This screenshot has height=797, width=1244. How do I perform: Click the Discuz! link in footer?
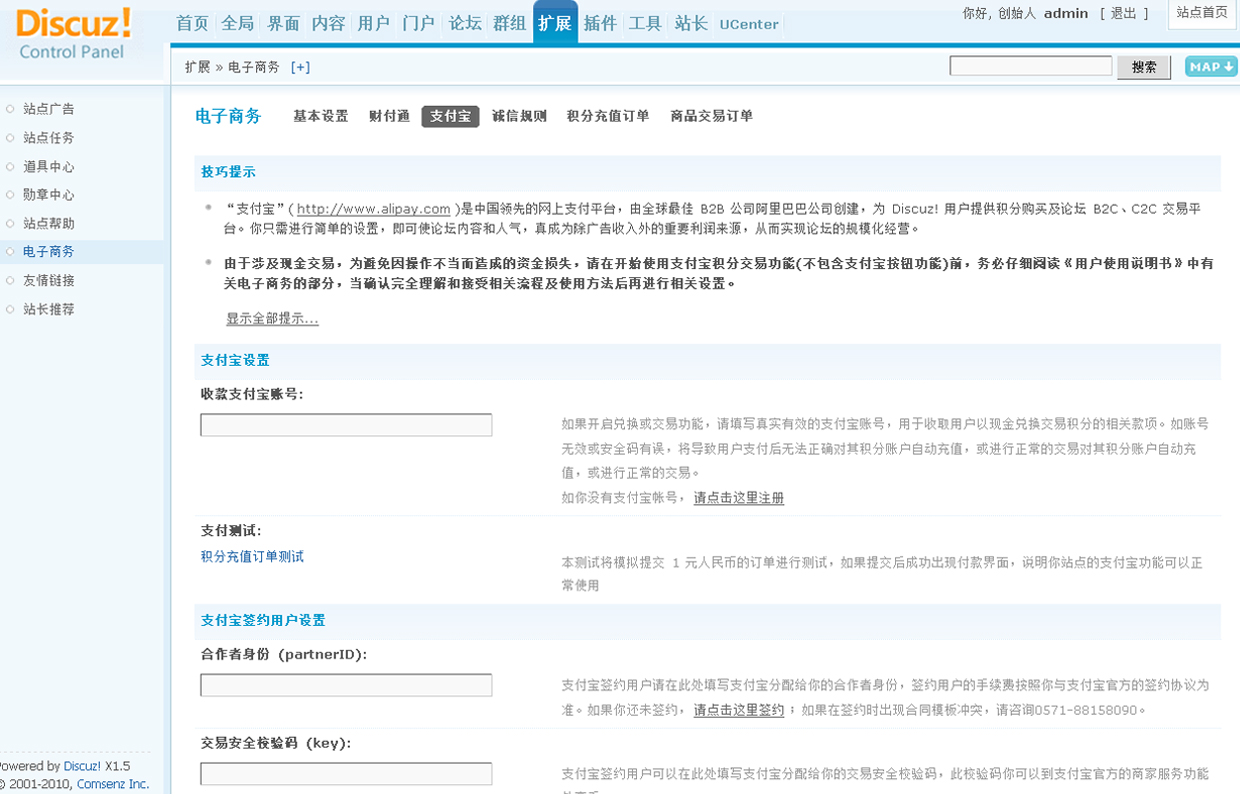[x=82, y=767]
